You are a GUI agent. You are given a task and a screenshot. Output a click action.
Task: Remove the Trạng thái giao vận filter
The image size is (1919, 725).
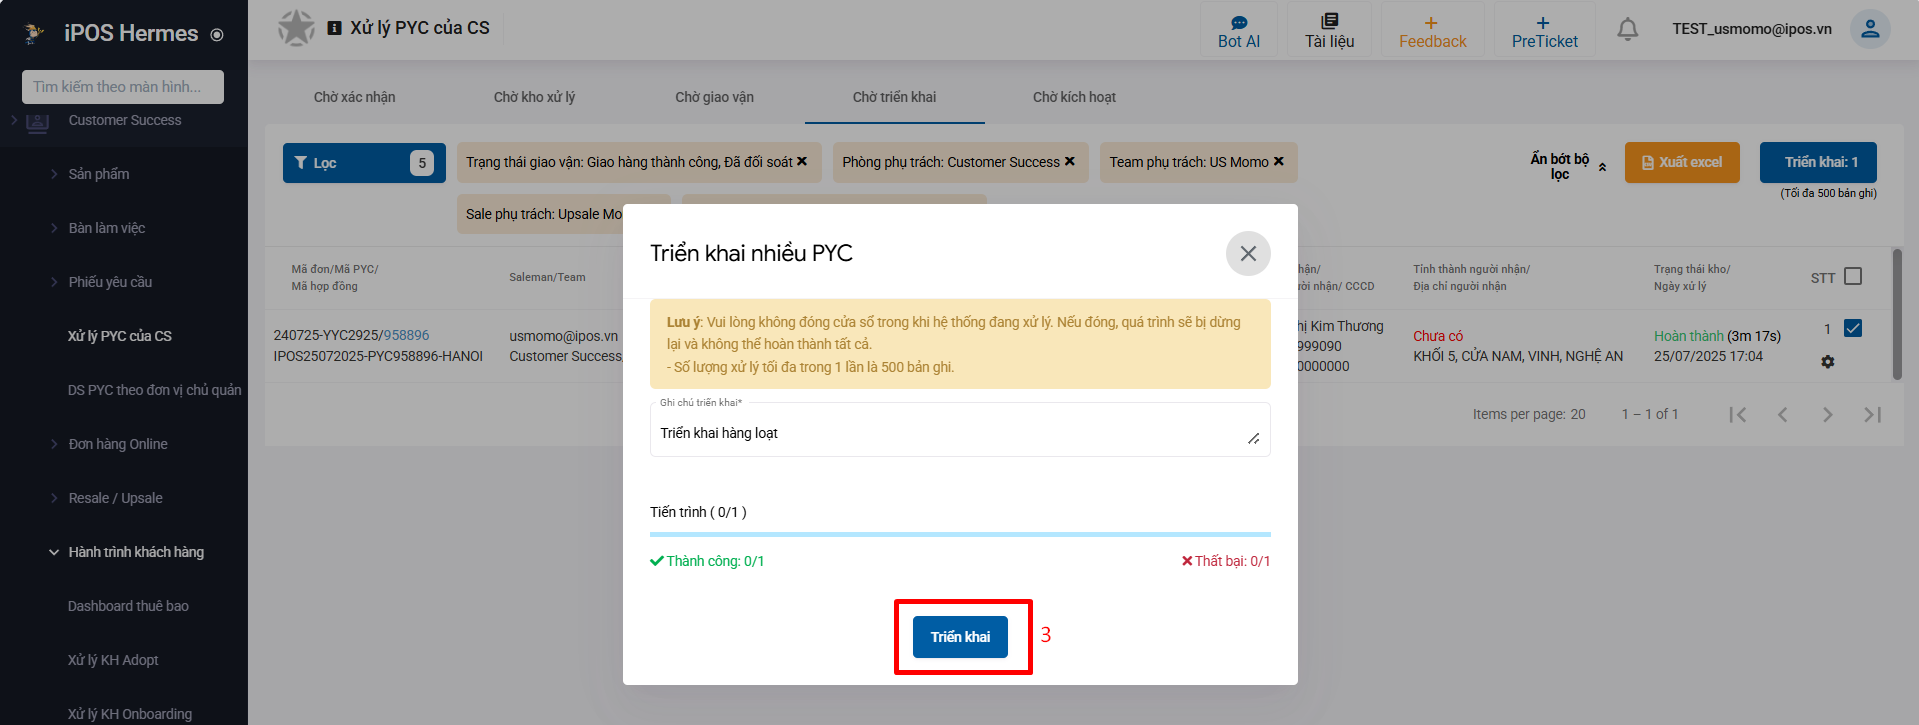pos(802,161)
